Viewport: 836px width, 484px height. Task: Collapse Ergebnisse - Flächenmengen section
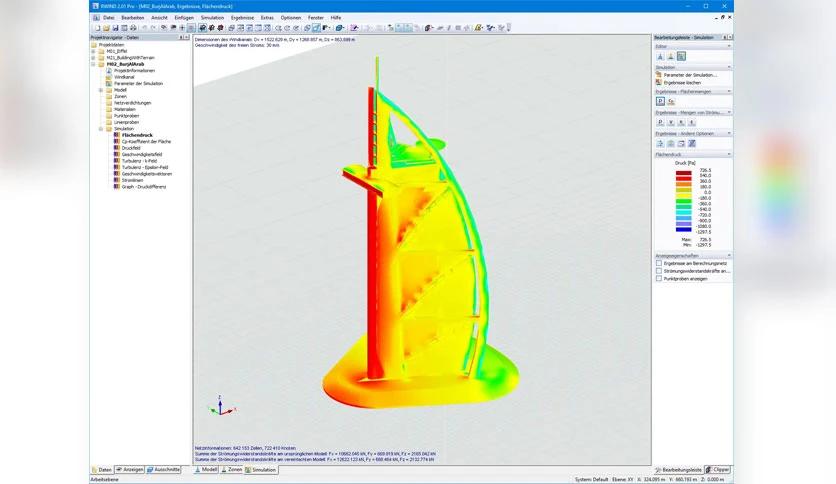(729, 92)
